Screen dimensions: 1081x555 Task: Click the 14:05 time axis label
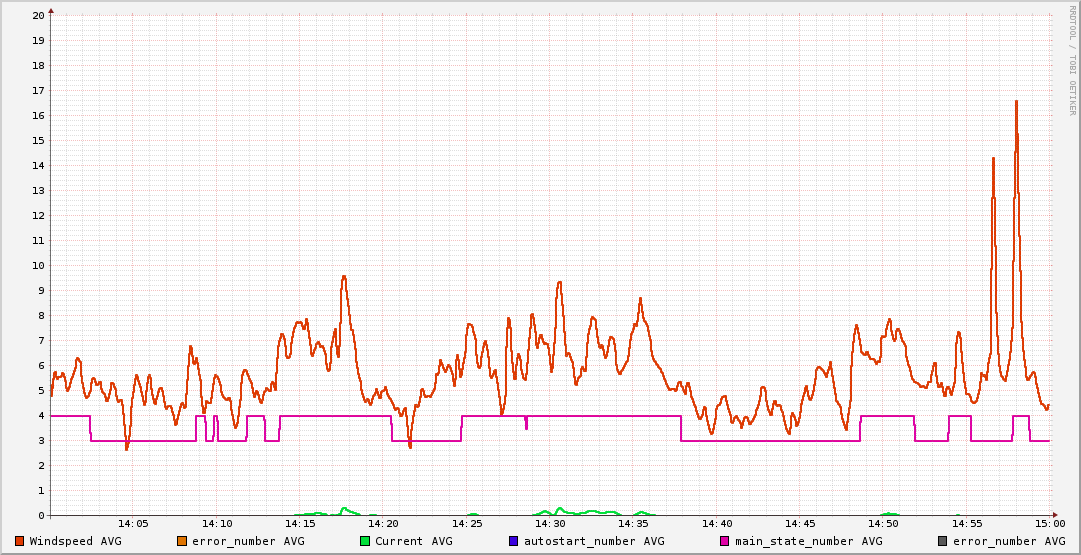pos(133,524)
